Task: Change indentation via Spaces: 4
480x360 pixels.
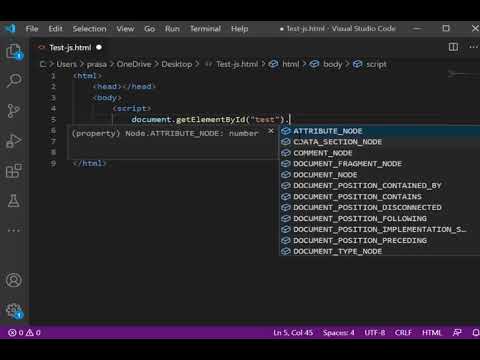Action: 338,332
